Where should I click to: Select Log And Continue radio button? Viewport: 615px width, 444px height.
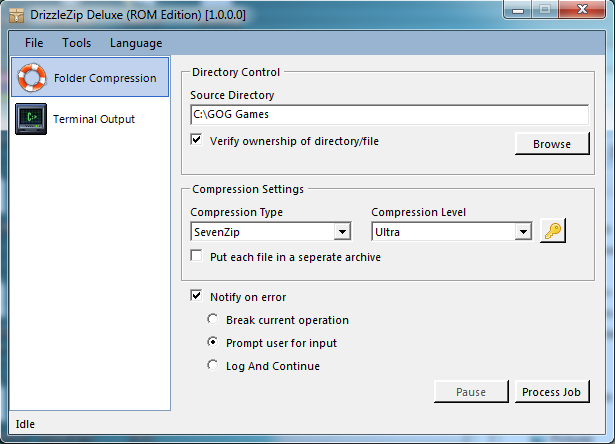[213, 365]
